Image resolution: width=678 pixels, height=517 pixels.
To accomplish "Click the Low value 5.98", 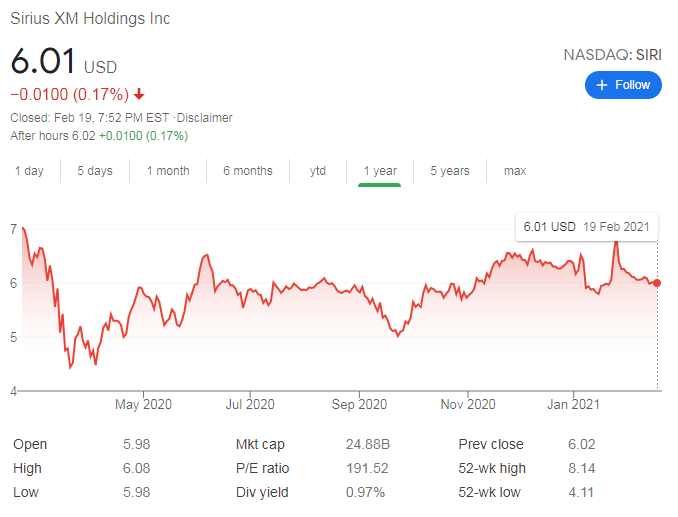I will click(136, 492).
